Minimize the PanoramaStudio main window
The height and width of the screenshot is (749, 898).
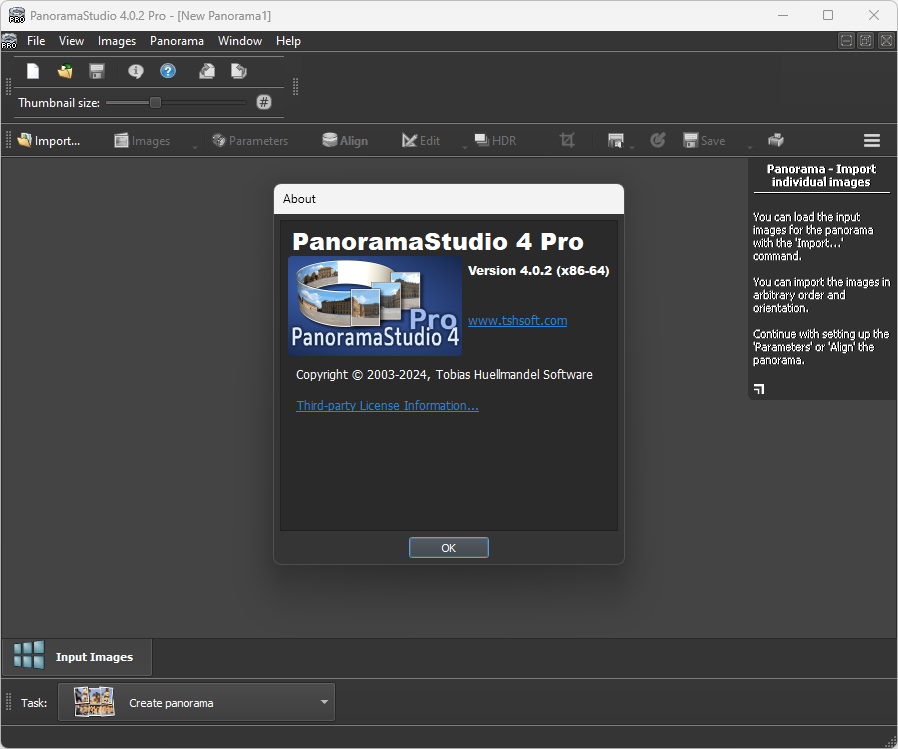(x=783, y=15)
